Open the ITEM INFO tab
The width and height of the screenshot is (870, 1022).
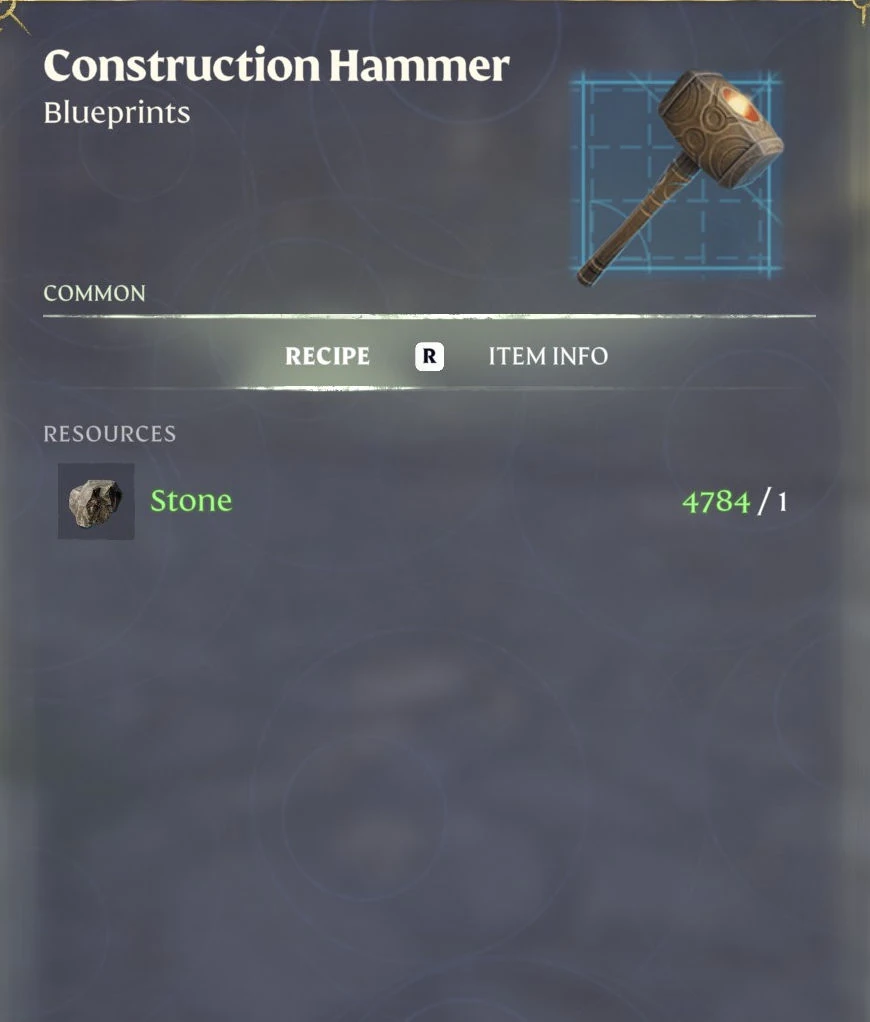[x=548, y=356]
